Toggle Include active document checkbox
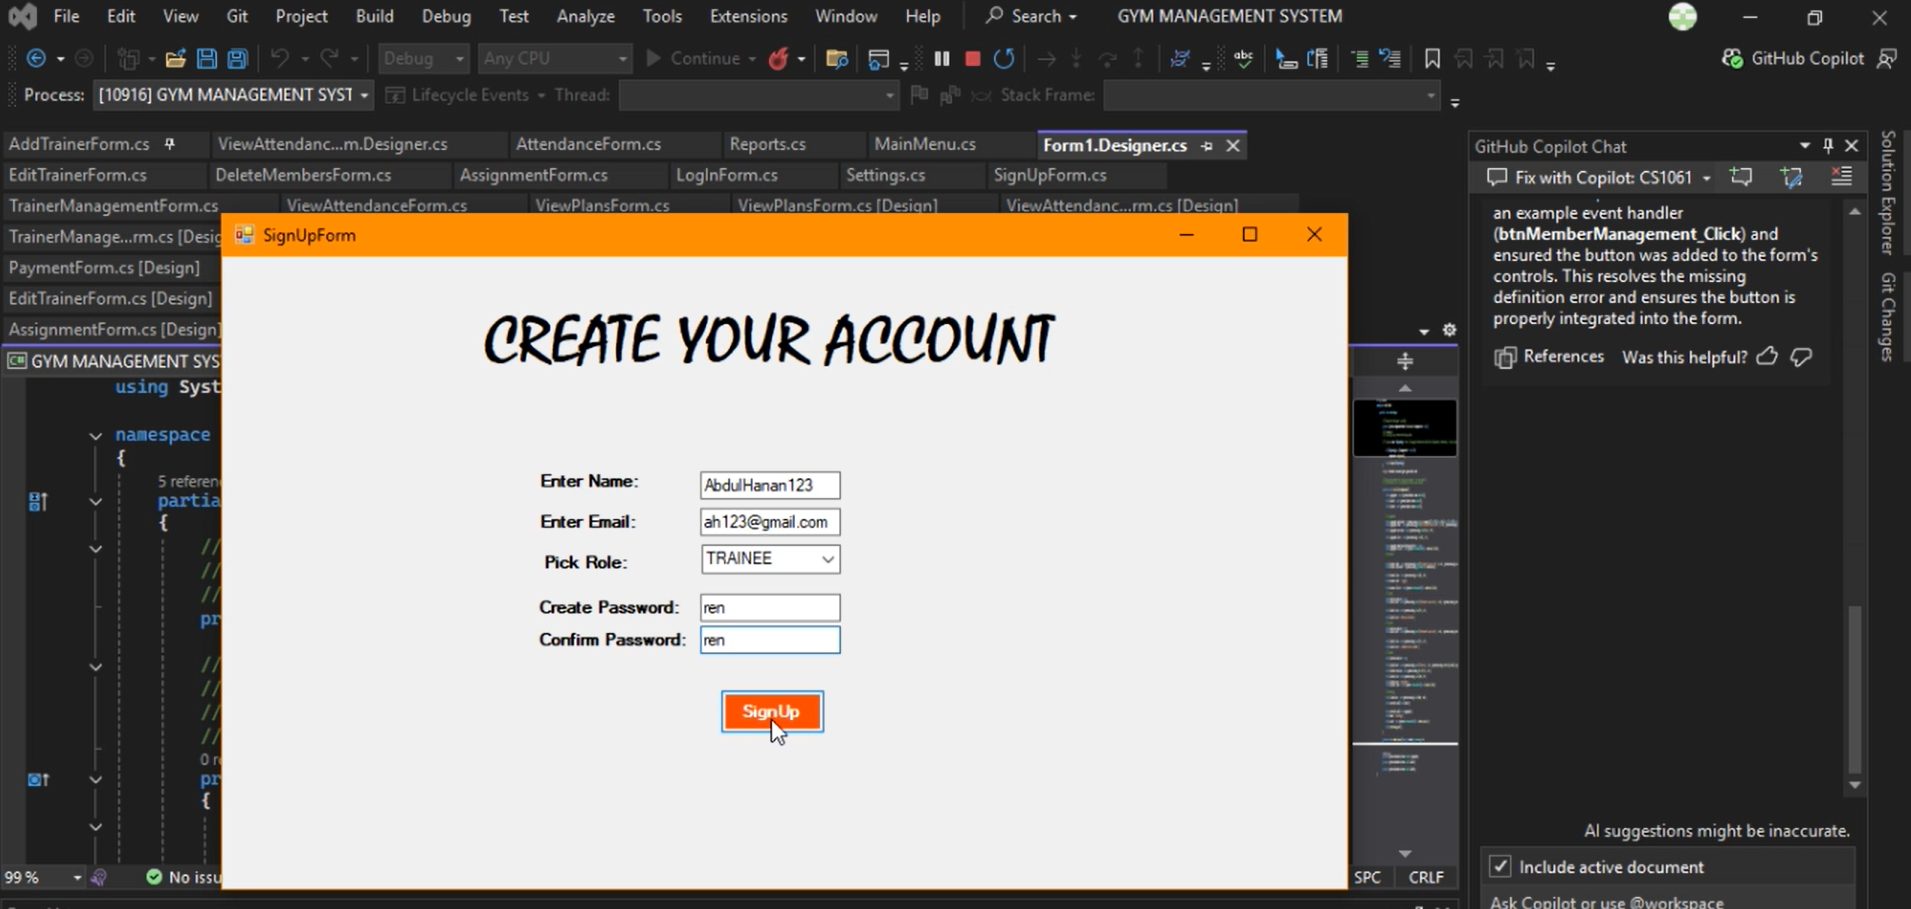Screen dimensions: 1911x909 coord(1500,866)
